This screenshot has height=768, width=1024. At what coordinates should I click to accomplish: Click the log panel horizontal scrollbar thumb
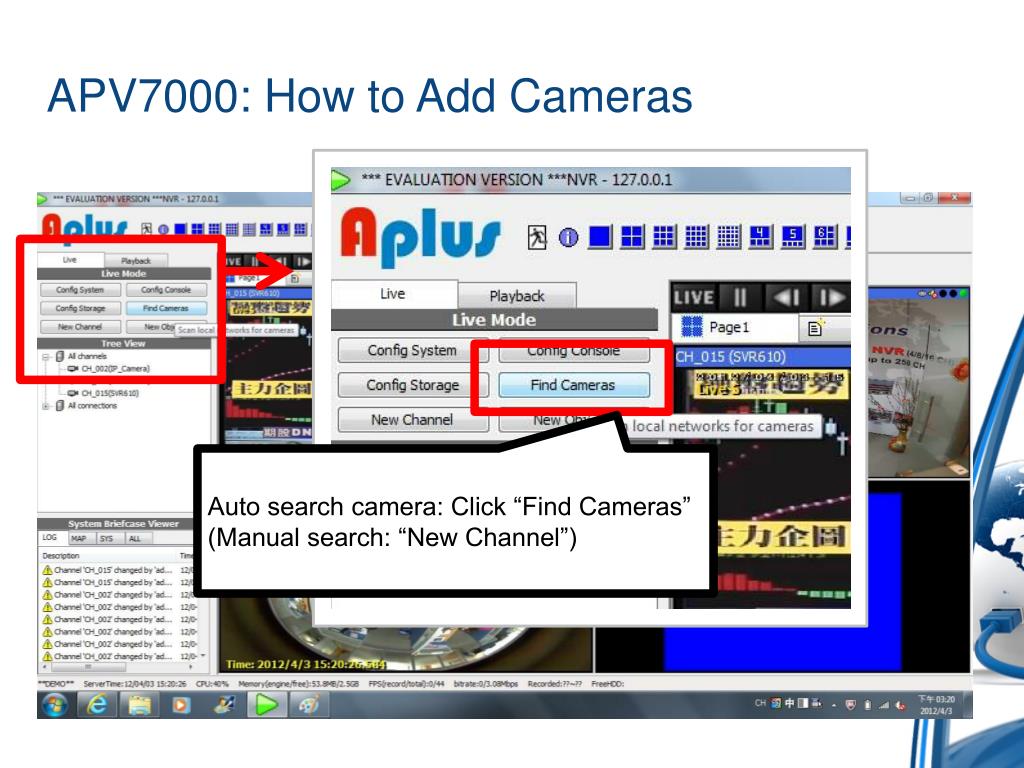tap(87, 667)
